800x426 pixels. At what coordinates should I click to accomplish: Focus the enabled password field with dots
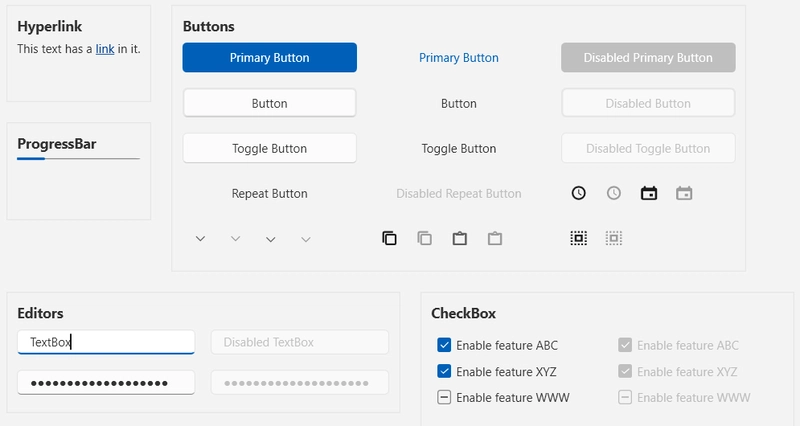(105, 382)
